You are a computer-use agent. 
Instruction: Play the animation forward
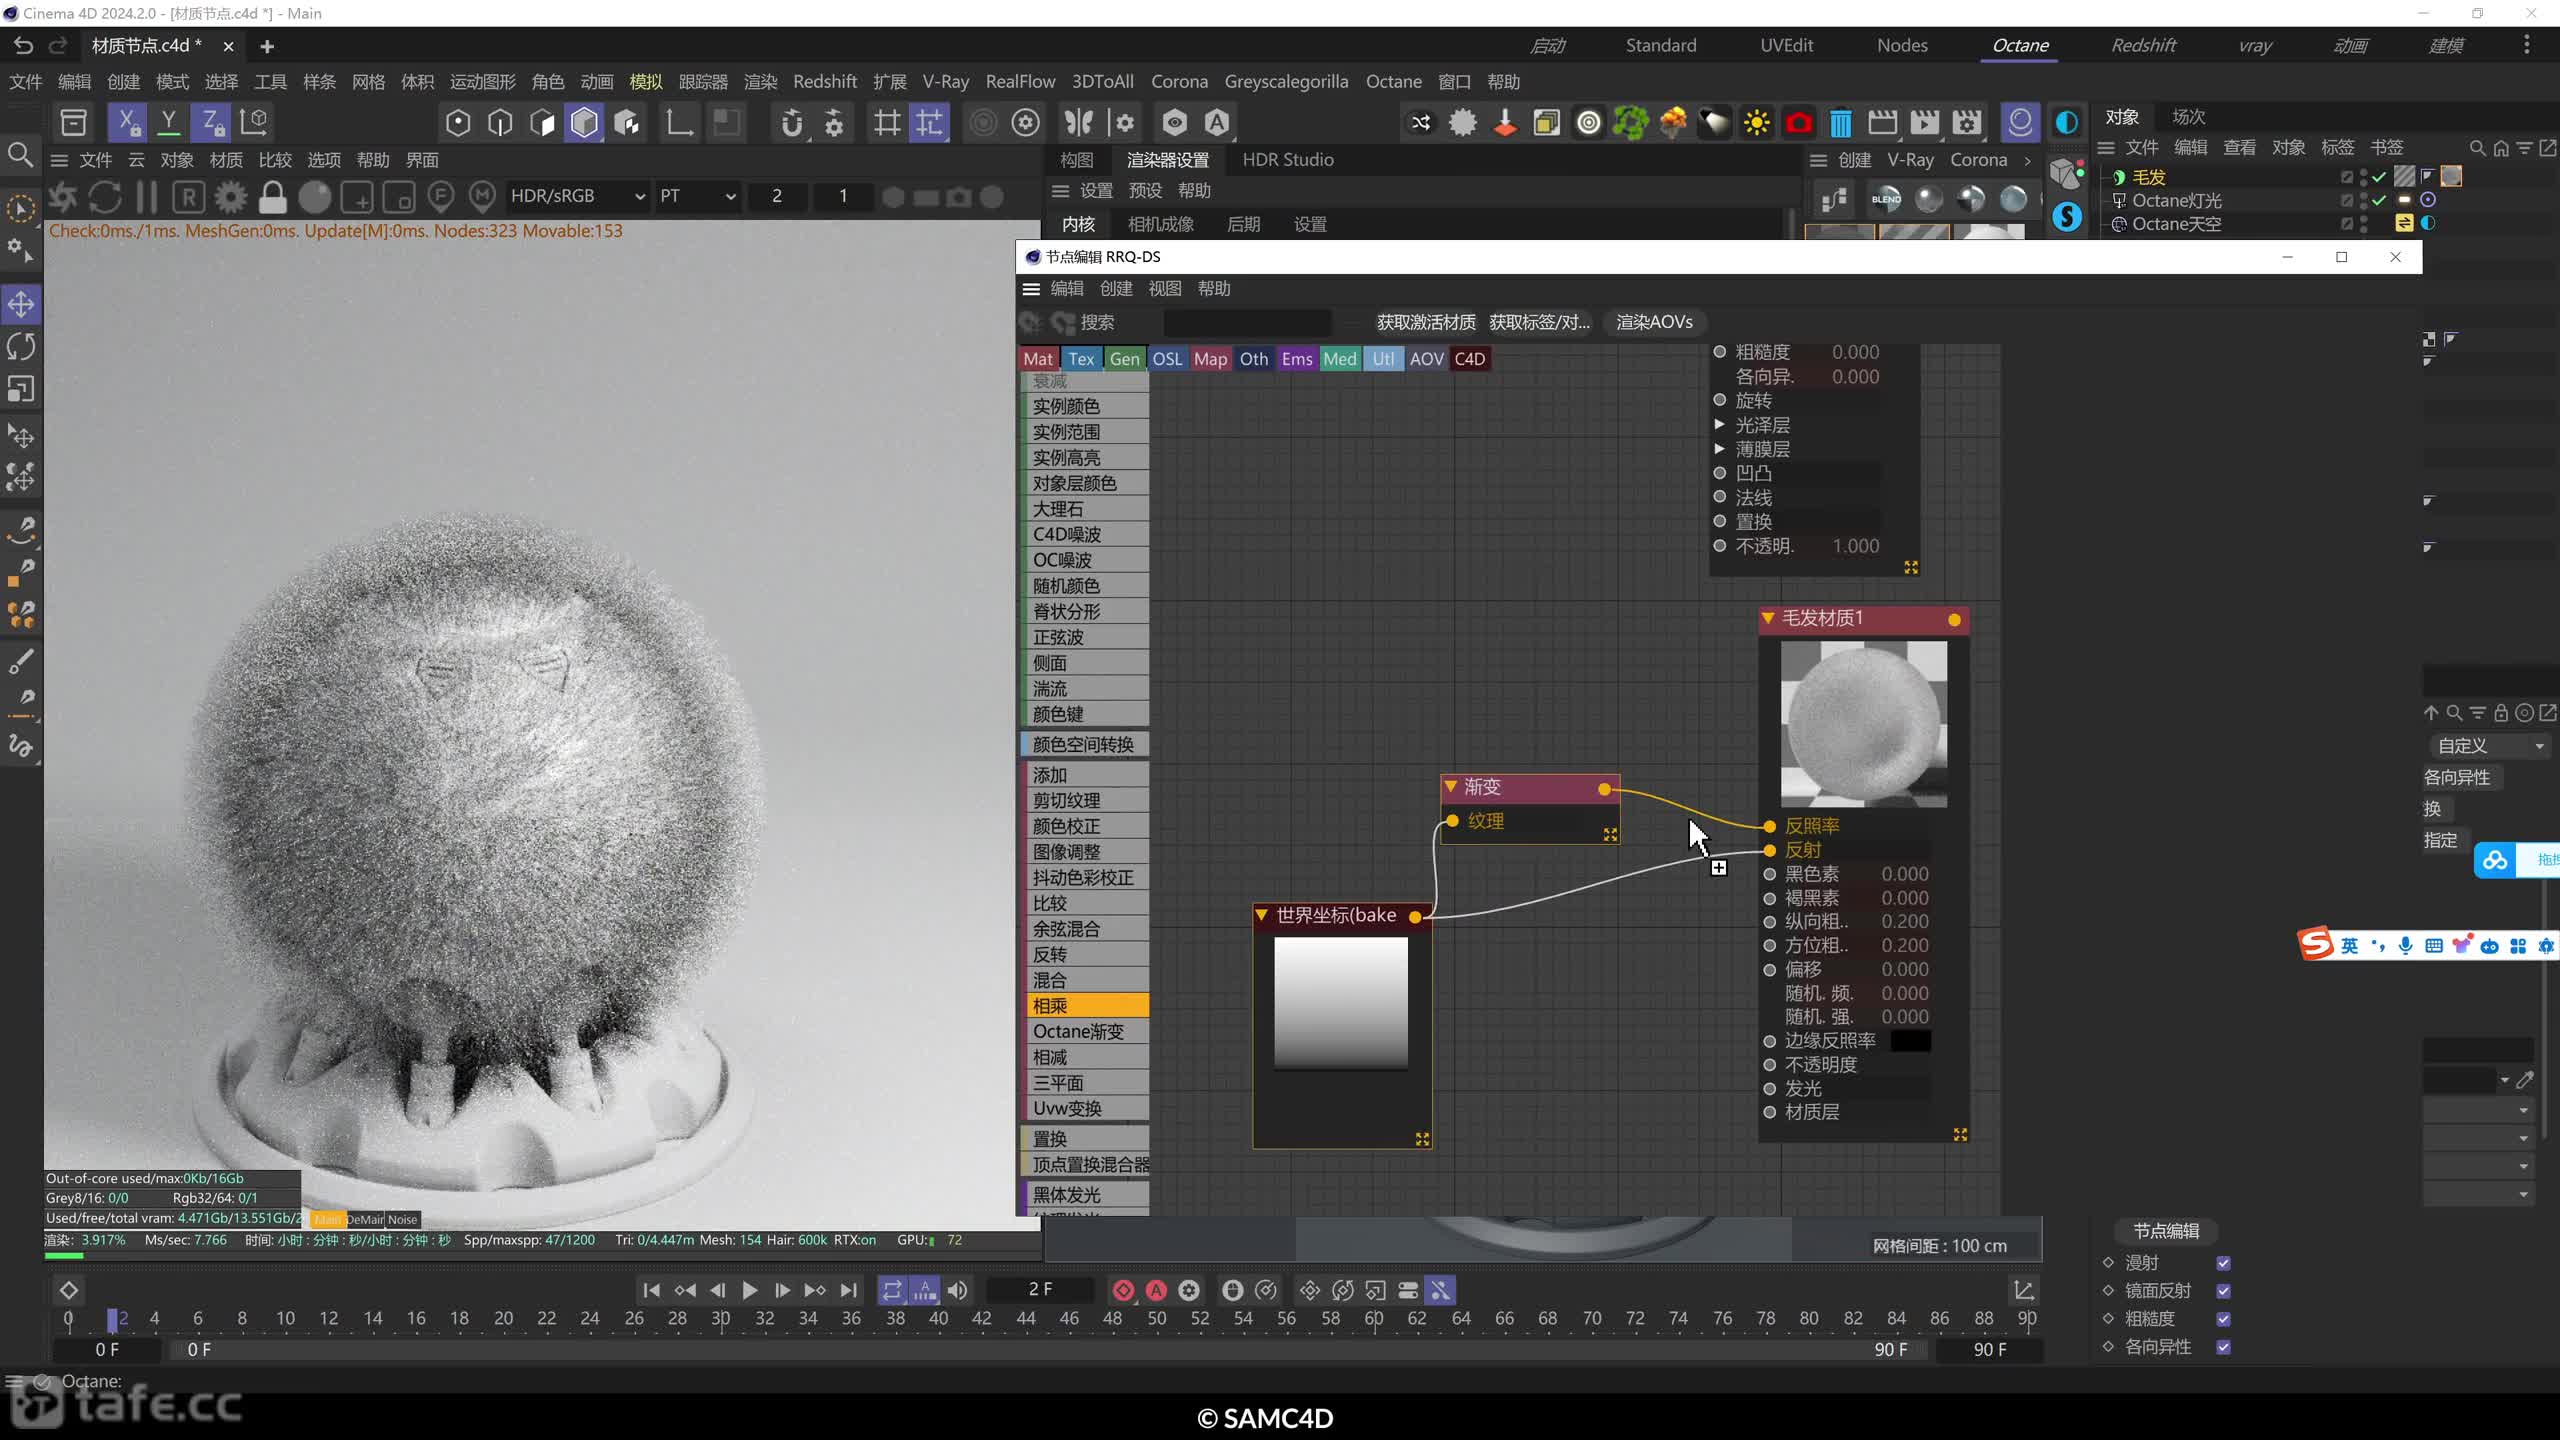pos(749,1290)
